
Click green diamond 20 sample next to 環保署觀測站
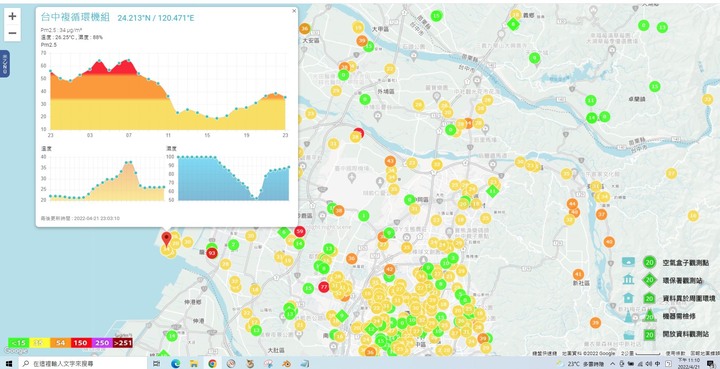click(x=649, y=280)
